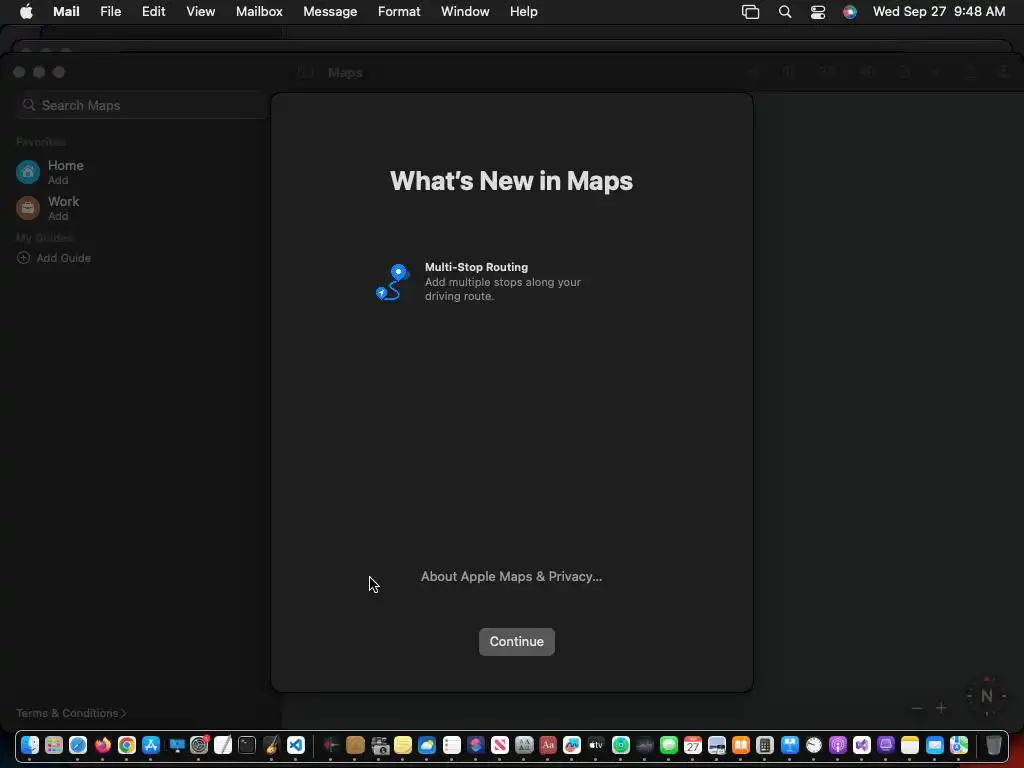Image resolution: width=1024 pixels, height=768 pixels.
Task: Open the View menu
Action: coord(200,11)
